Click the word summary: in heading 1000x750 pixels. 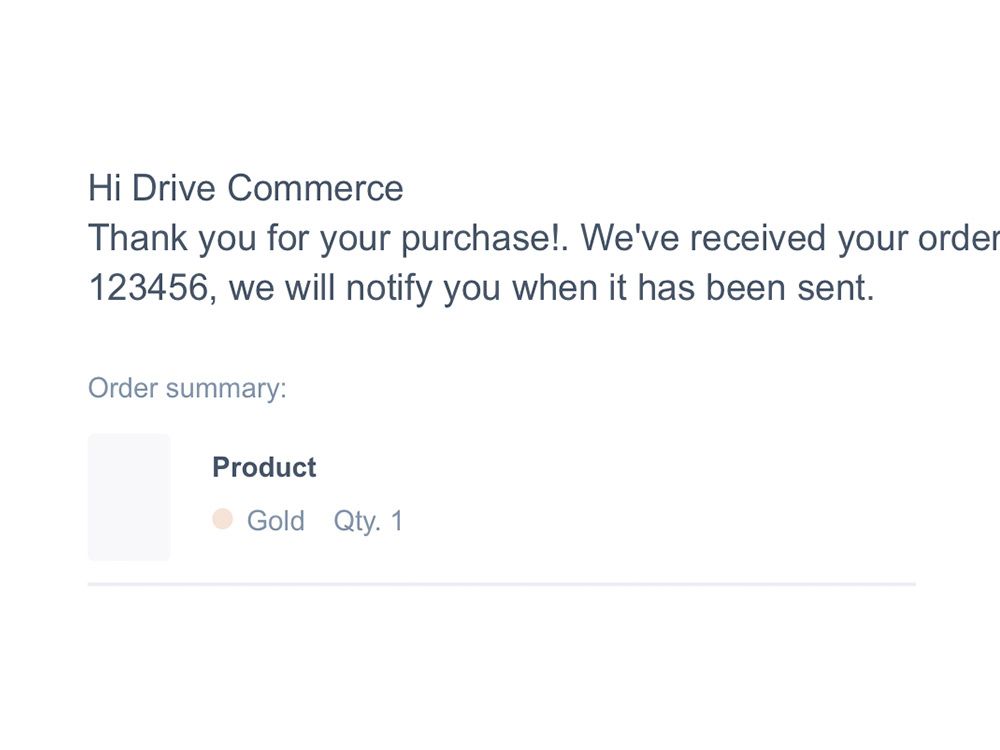[226, 389]
